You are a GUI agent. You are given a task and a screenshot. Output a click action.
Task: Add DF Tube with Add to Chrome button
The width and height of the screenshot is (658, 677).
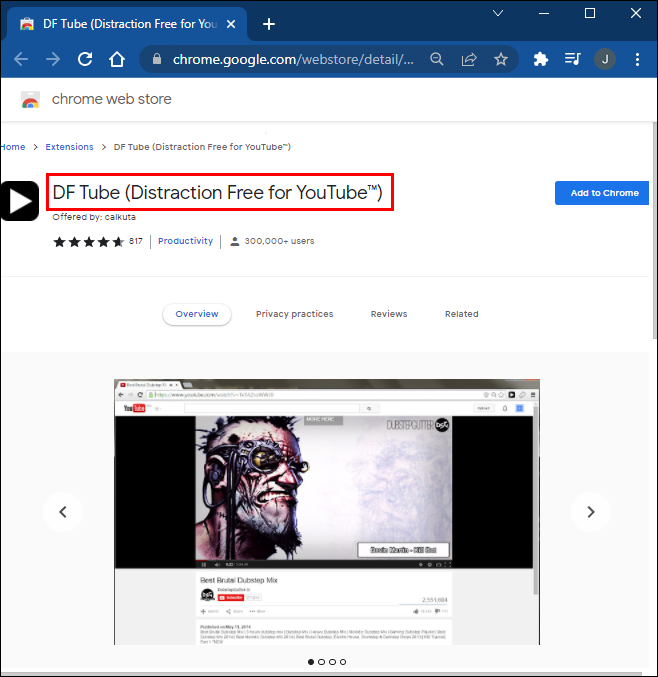point(602,193)
